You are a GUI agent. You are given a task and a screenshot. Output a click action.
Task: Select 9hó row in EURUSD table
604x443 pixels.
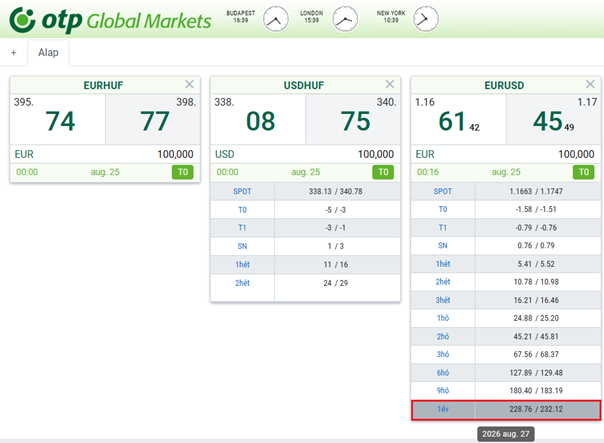point(506,390)
